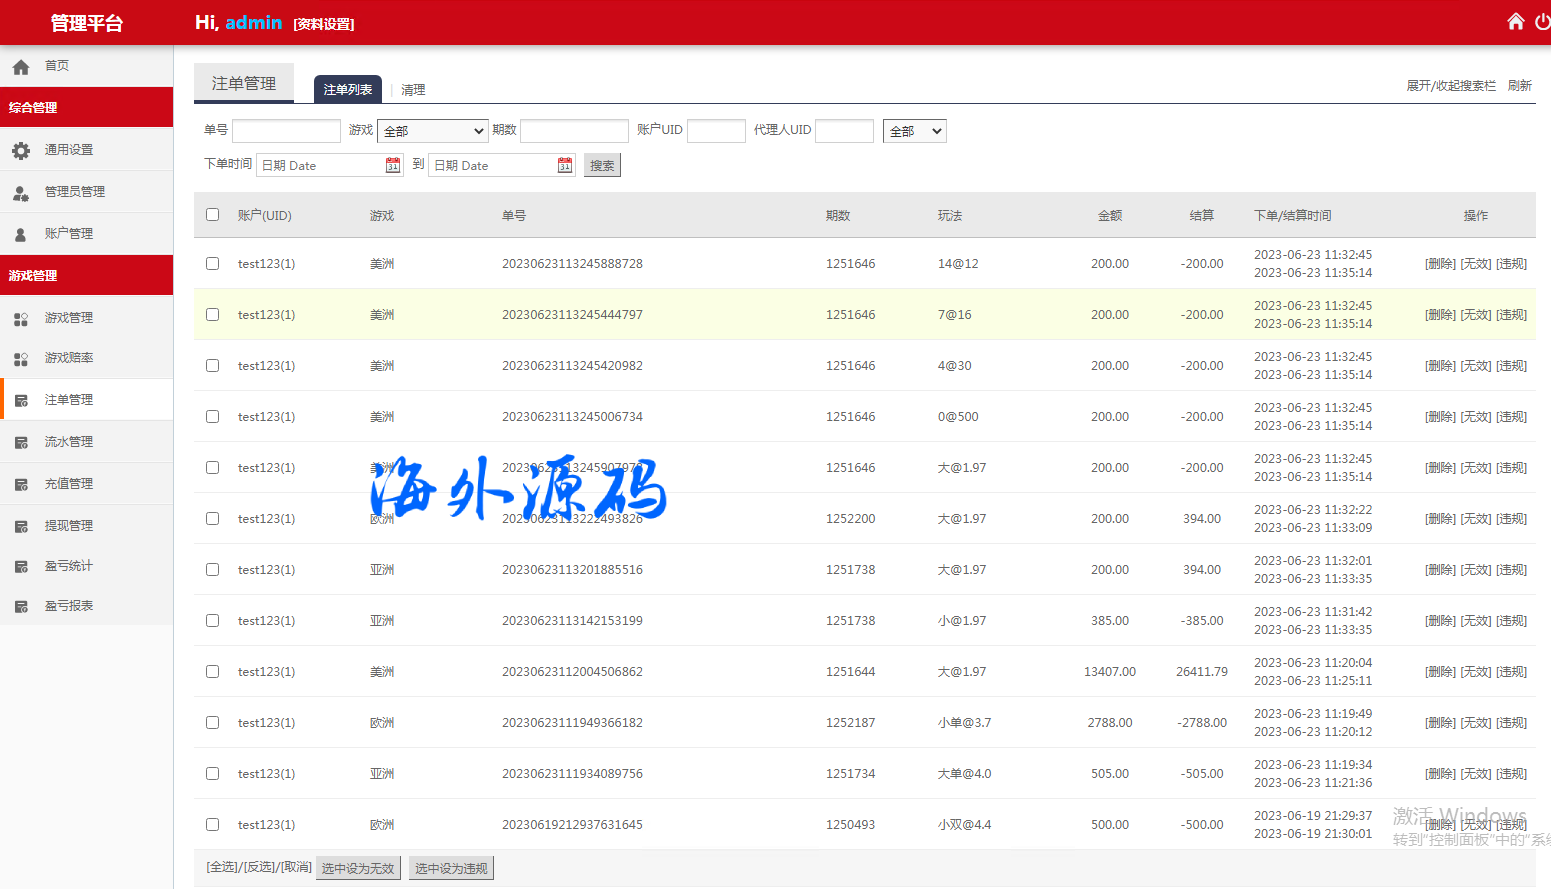Click the gear icon beside 通用设置
Screen dimensions: 1551x889
[x=21, y=151]
